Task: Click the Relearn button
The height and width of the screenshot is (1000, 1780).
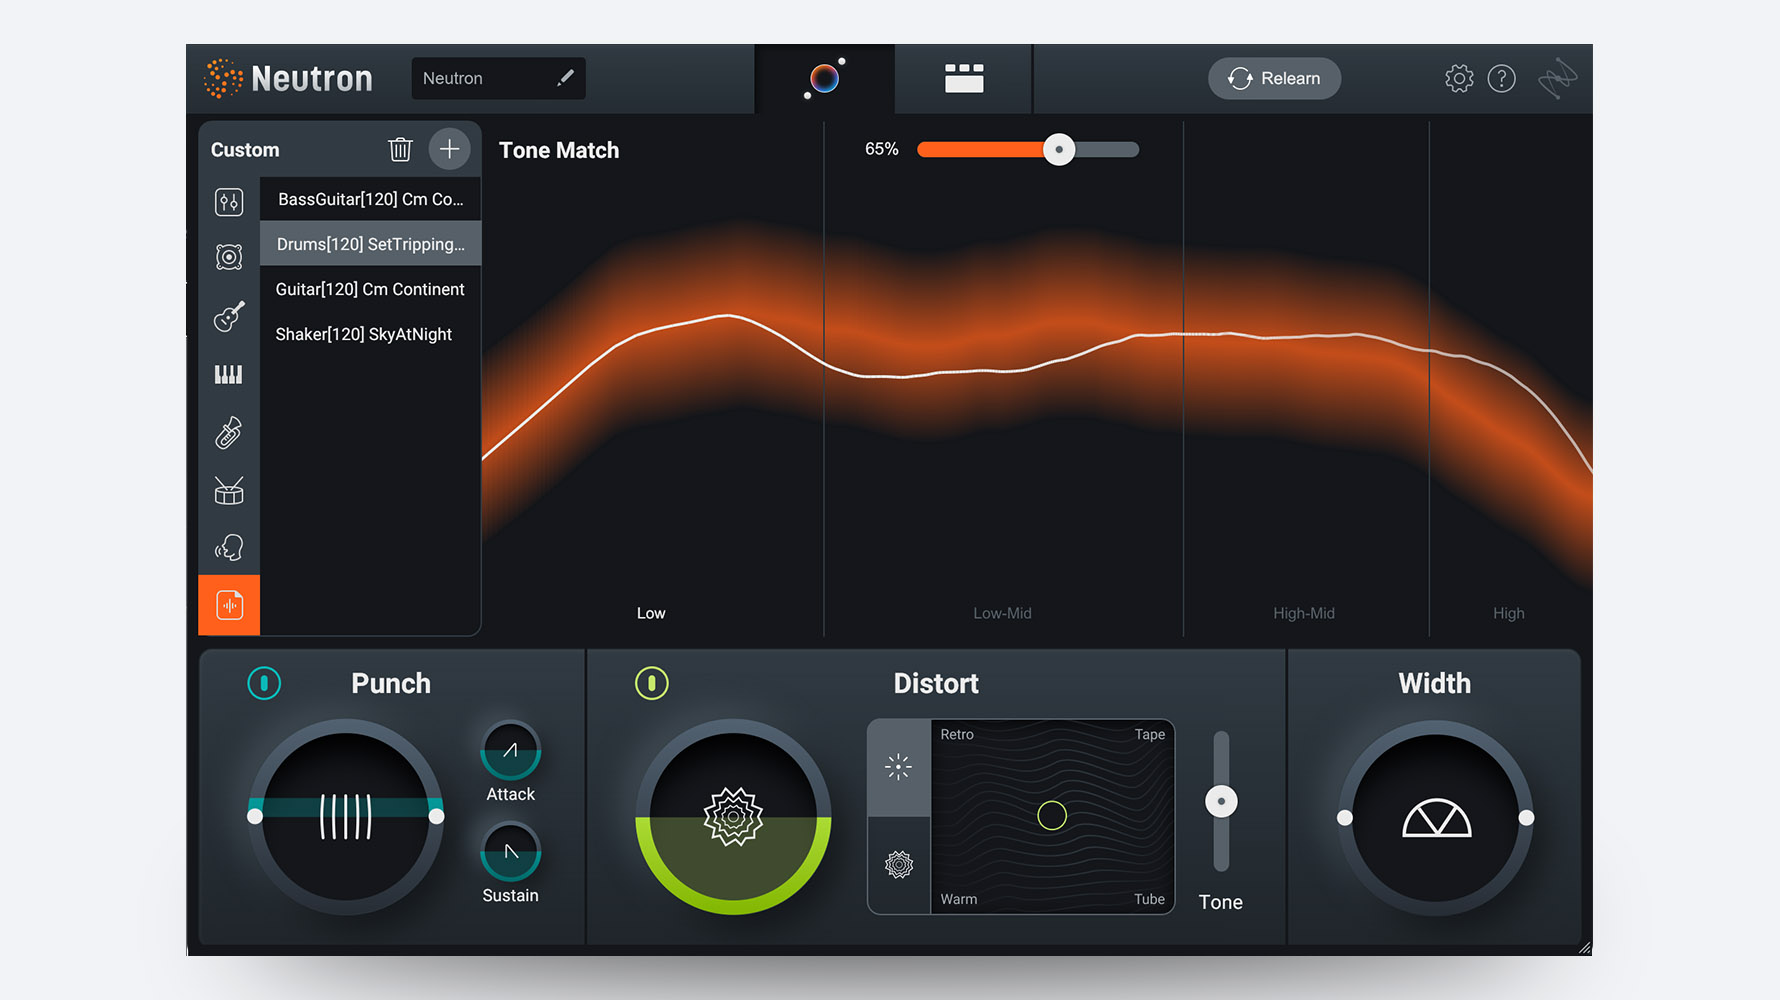Action: click(x=1274, y=78)
